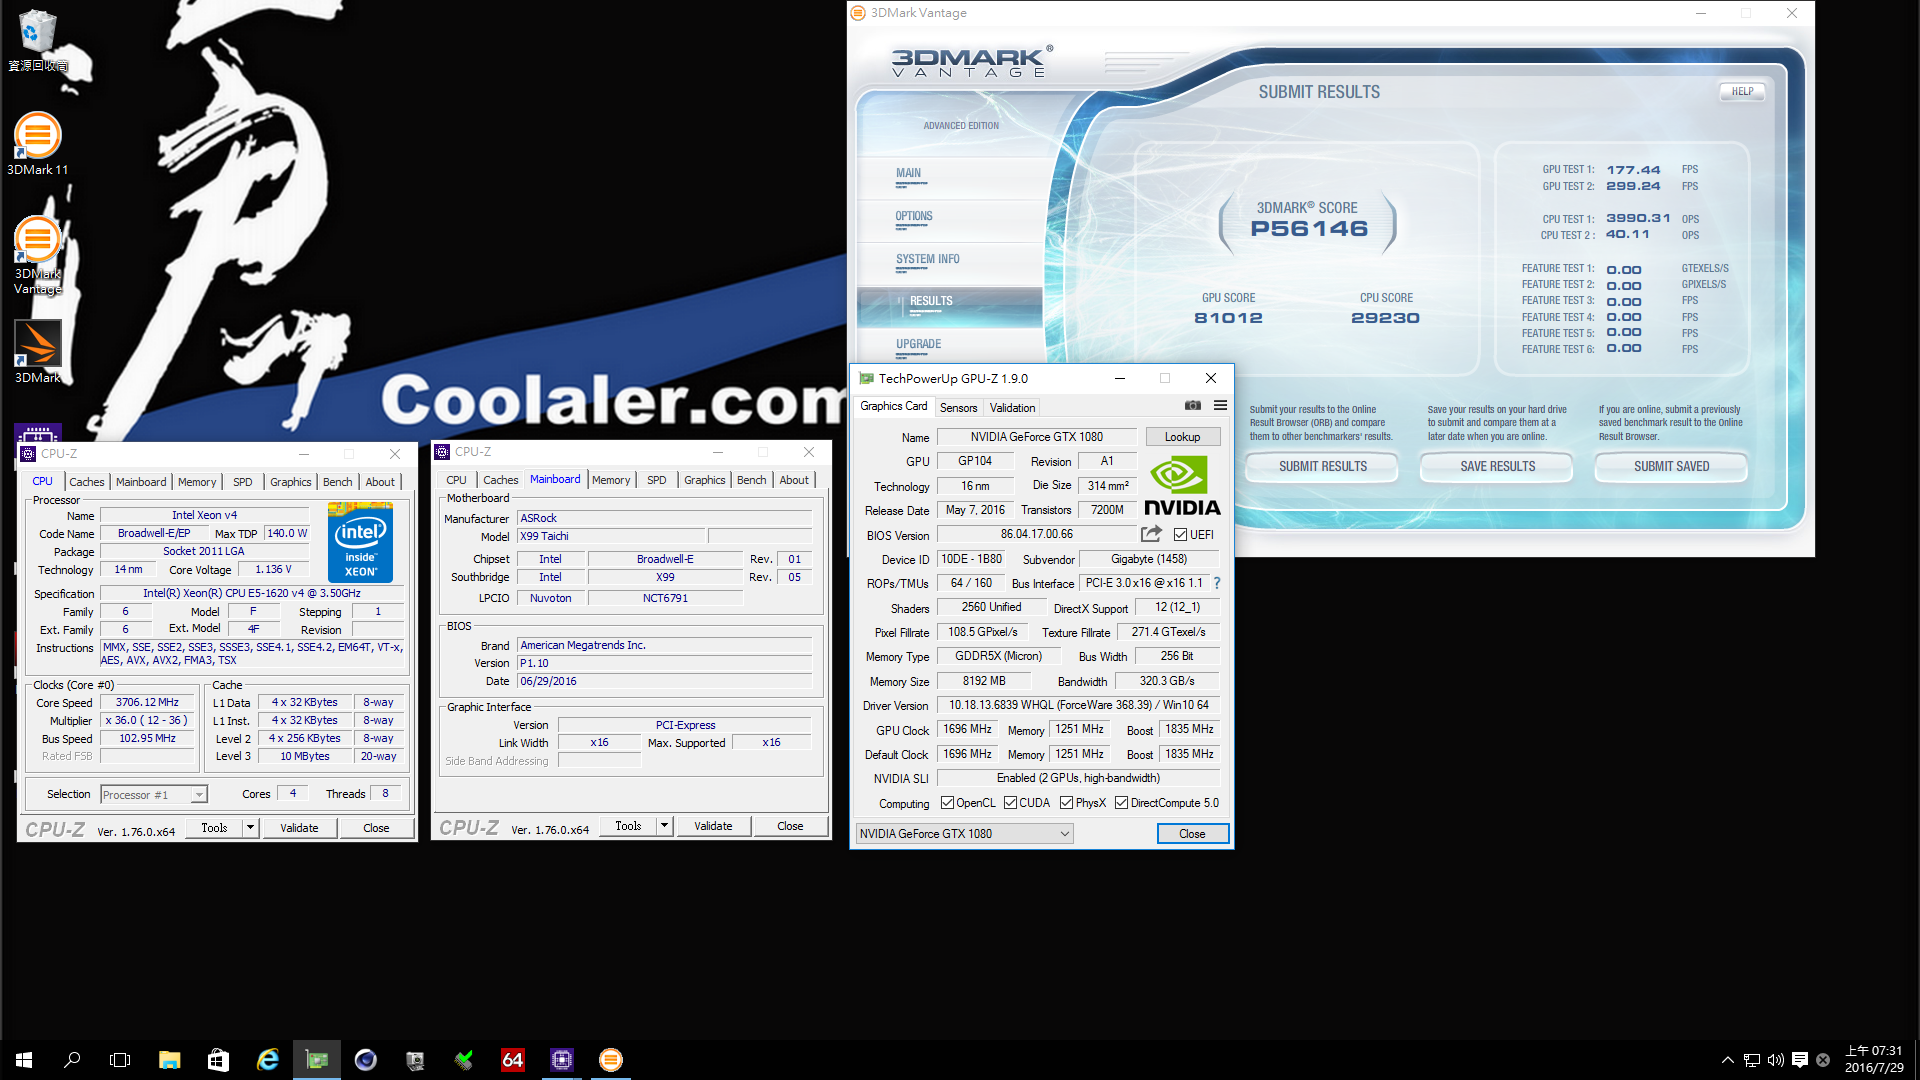Click the driver version field in GPU-Z
This screenshot has width=1920, height=1080.
click(1078, 706)
